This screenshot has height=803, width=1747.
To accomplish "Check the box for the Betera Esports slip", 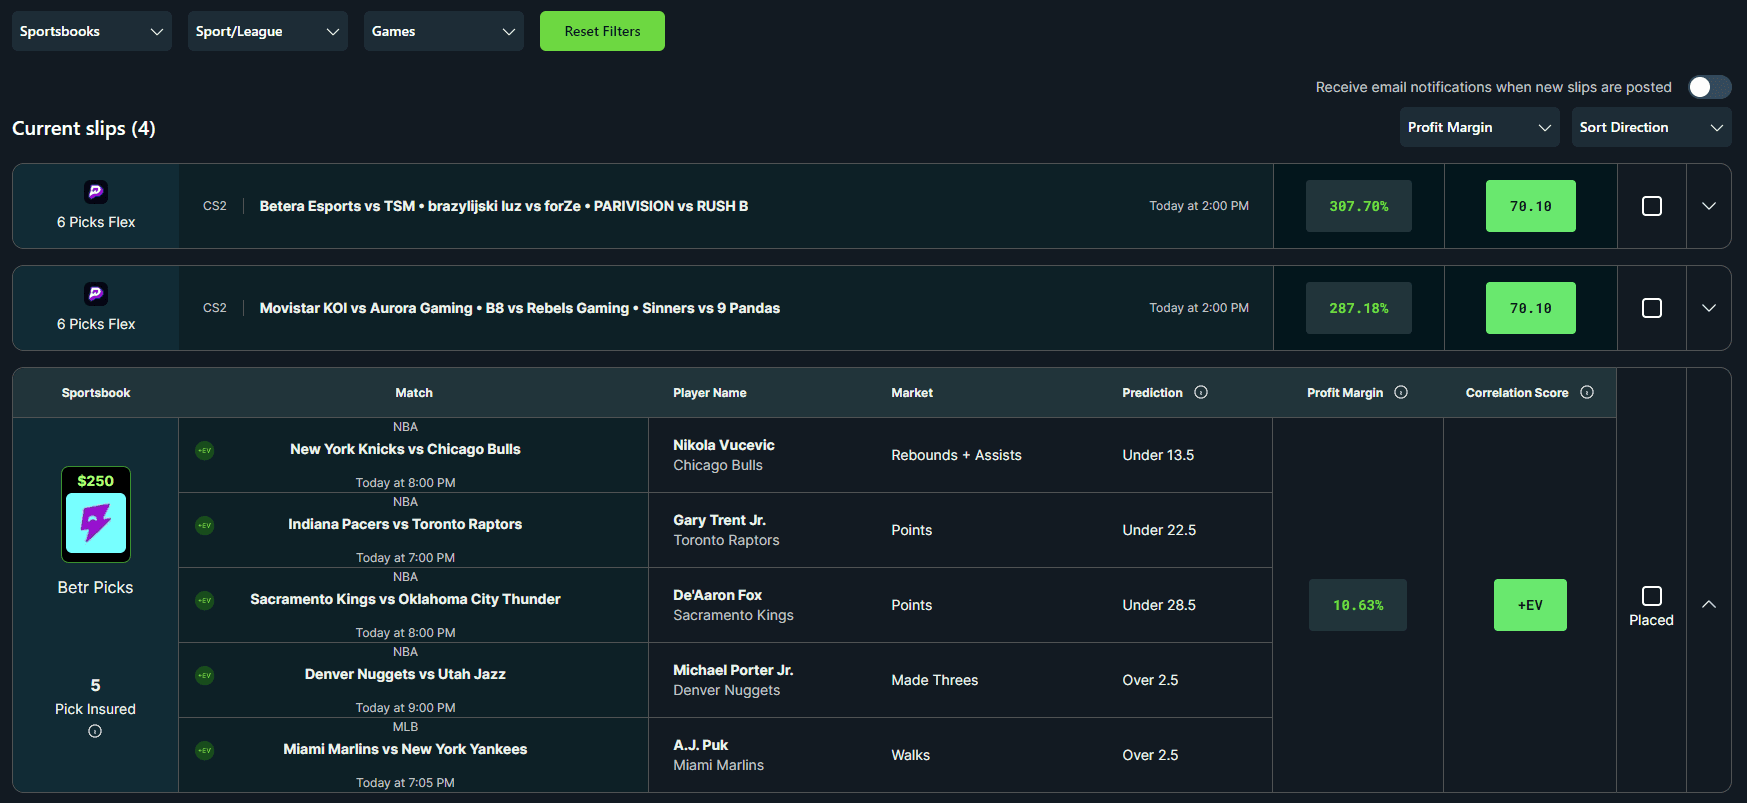I will pos(1652,206).
